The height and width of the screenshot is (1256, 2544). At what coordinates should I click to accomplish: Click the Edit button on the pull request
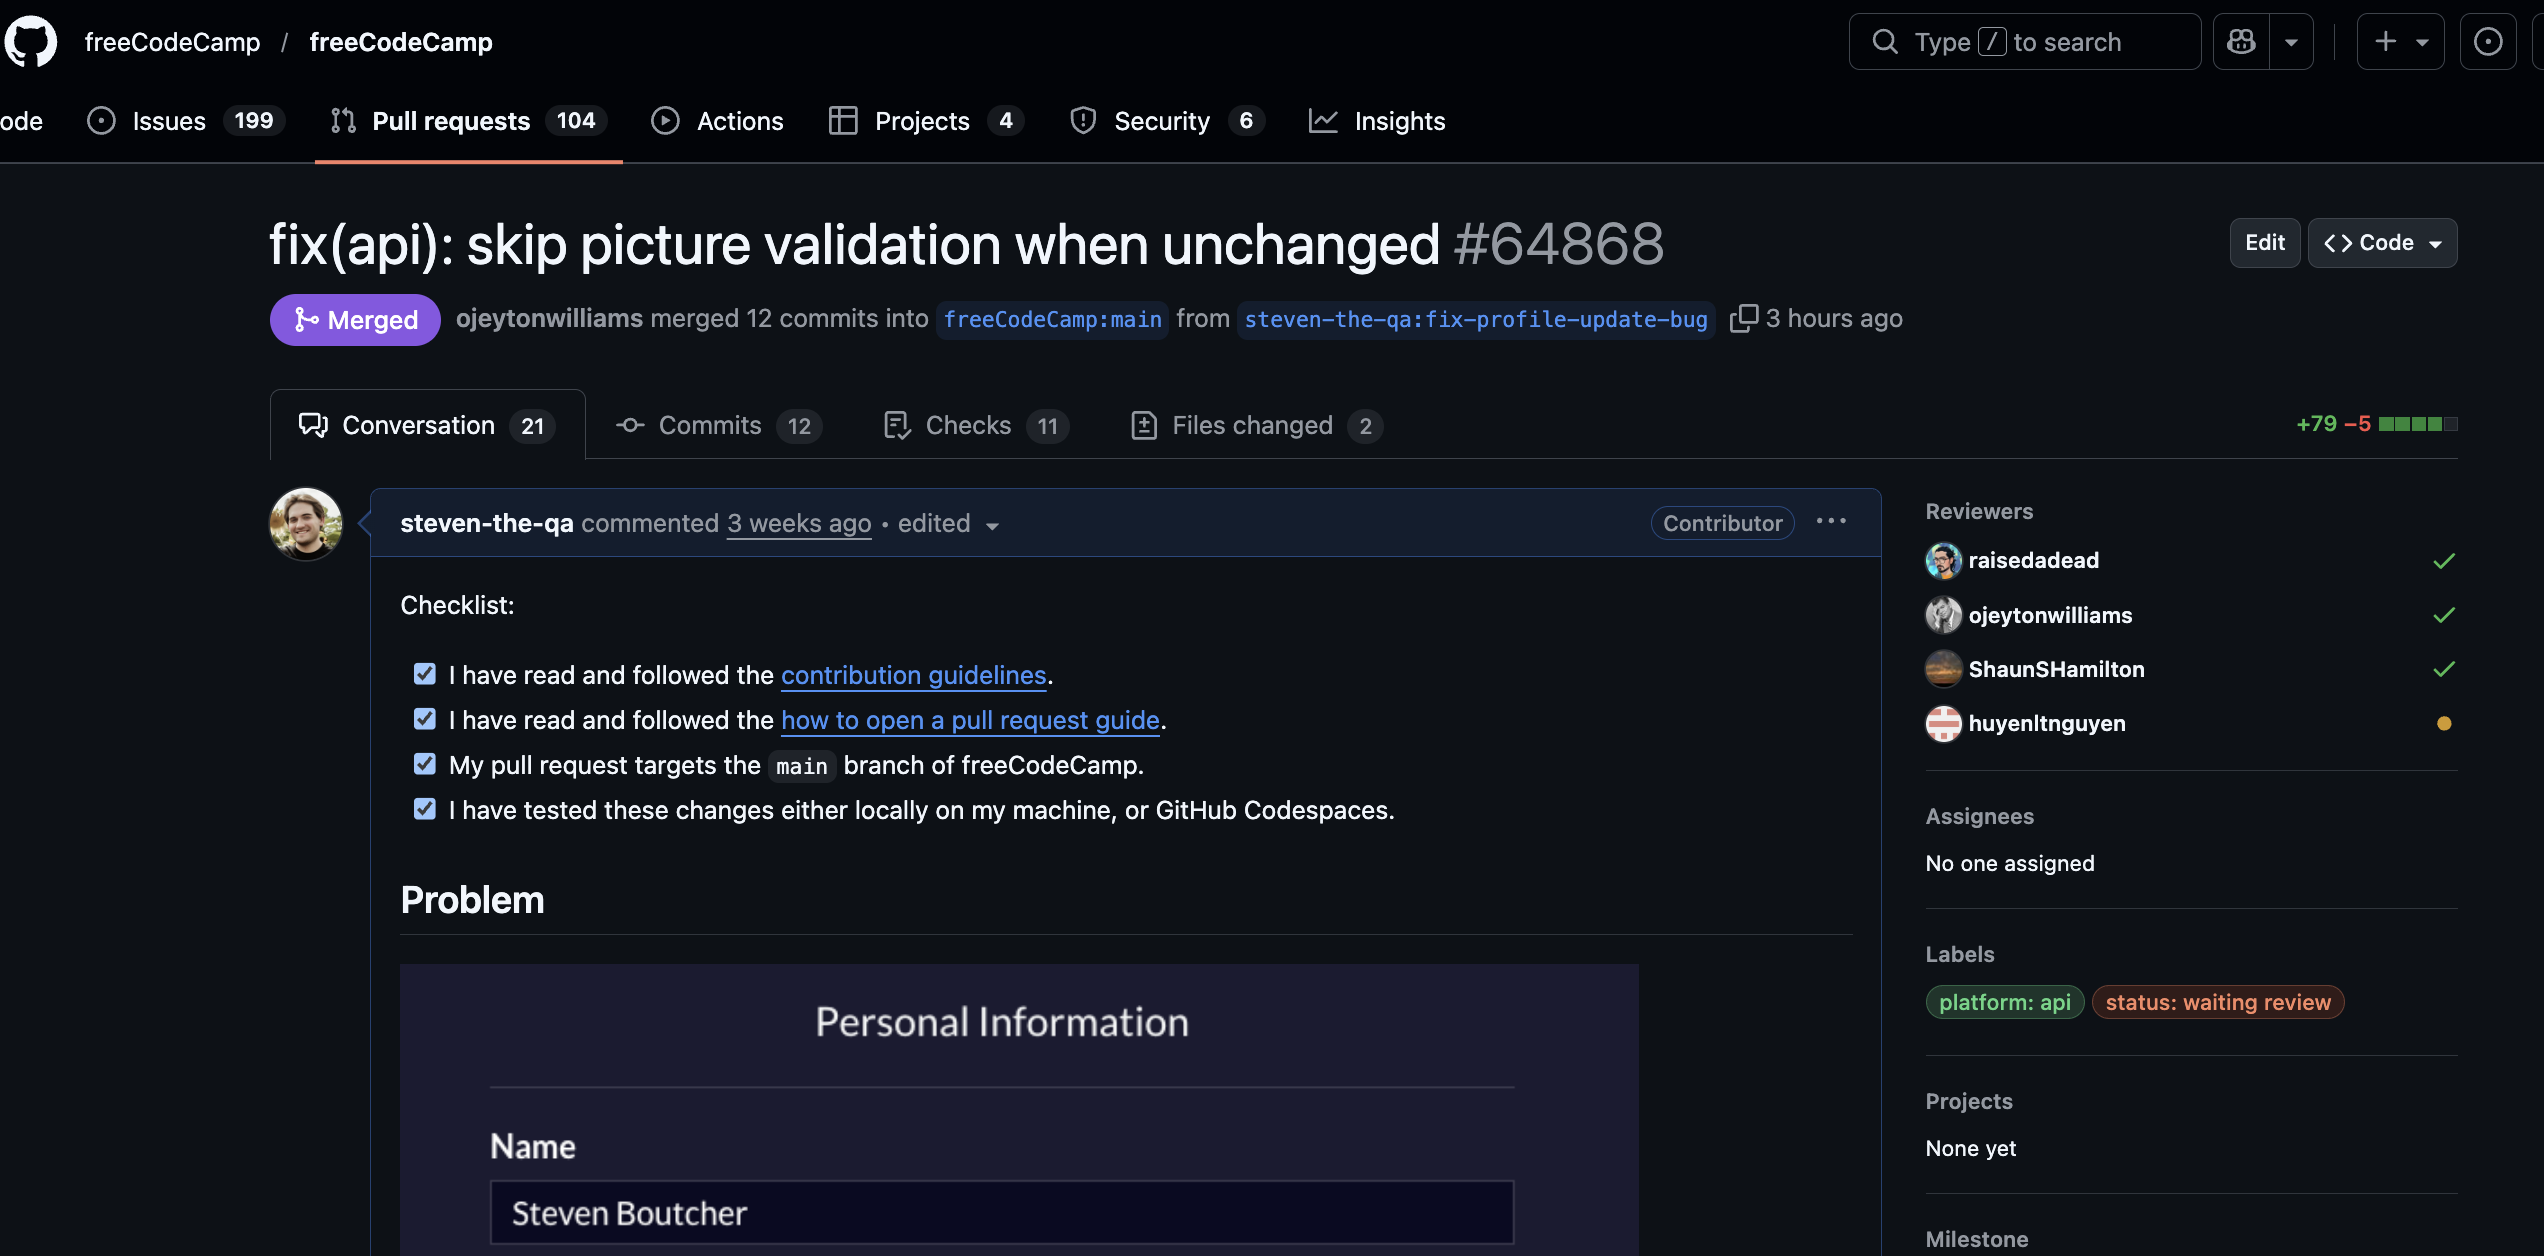[2264, 242]
